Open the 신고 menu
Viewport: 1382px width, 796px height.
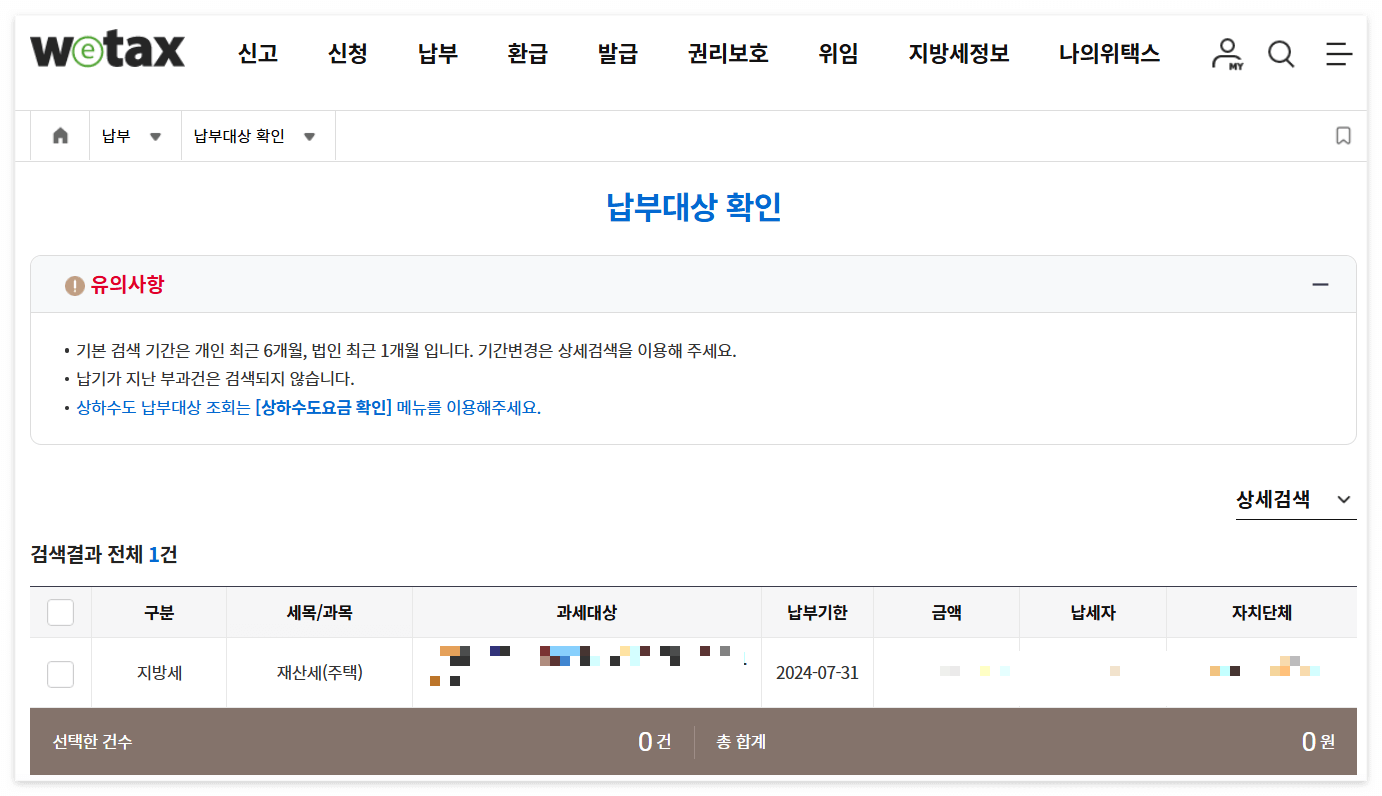pos(257,54)
